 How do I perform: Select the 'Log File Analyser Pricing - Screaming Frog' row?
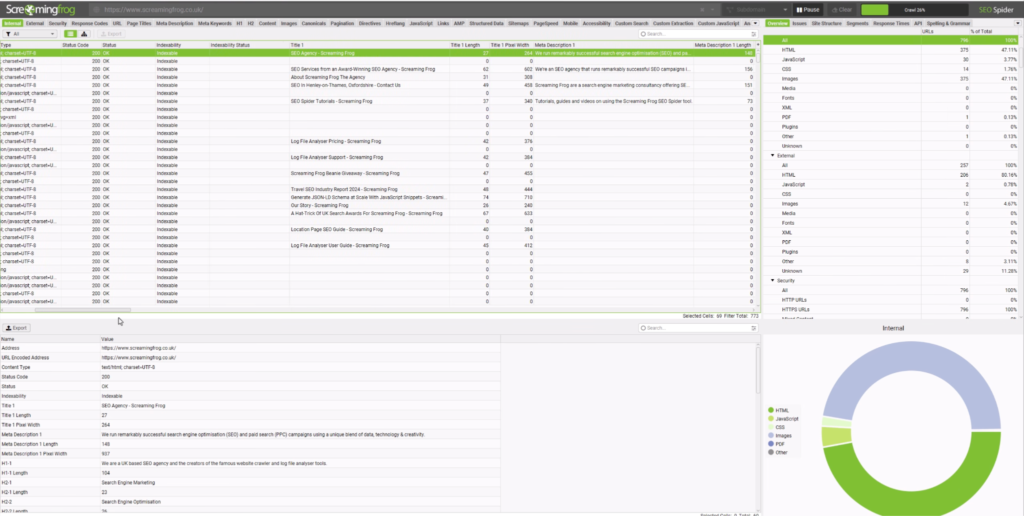(x=377, y=141)
